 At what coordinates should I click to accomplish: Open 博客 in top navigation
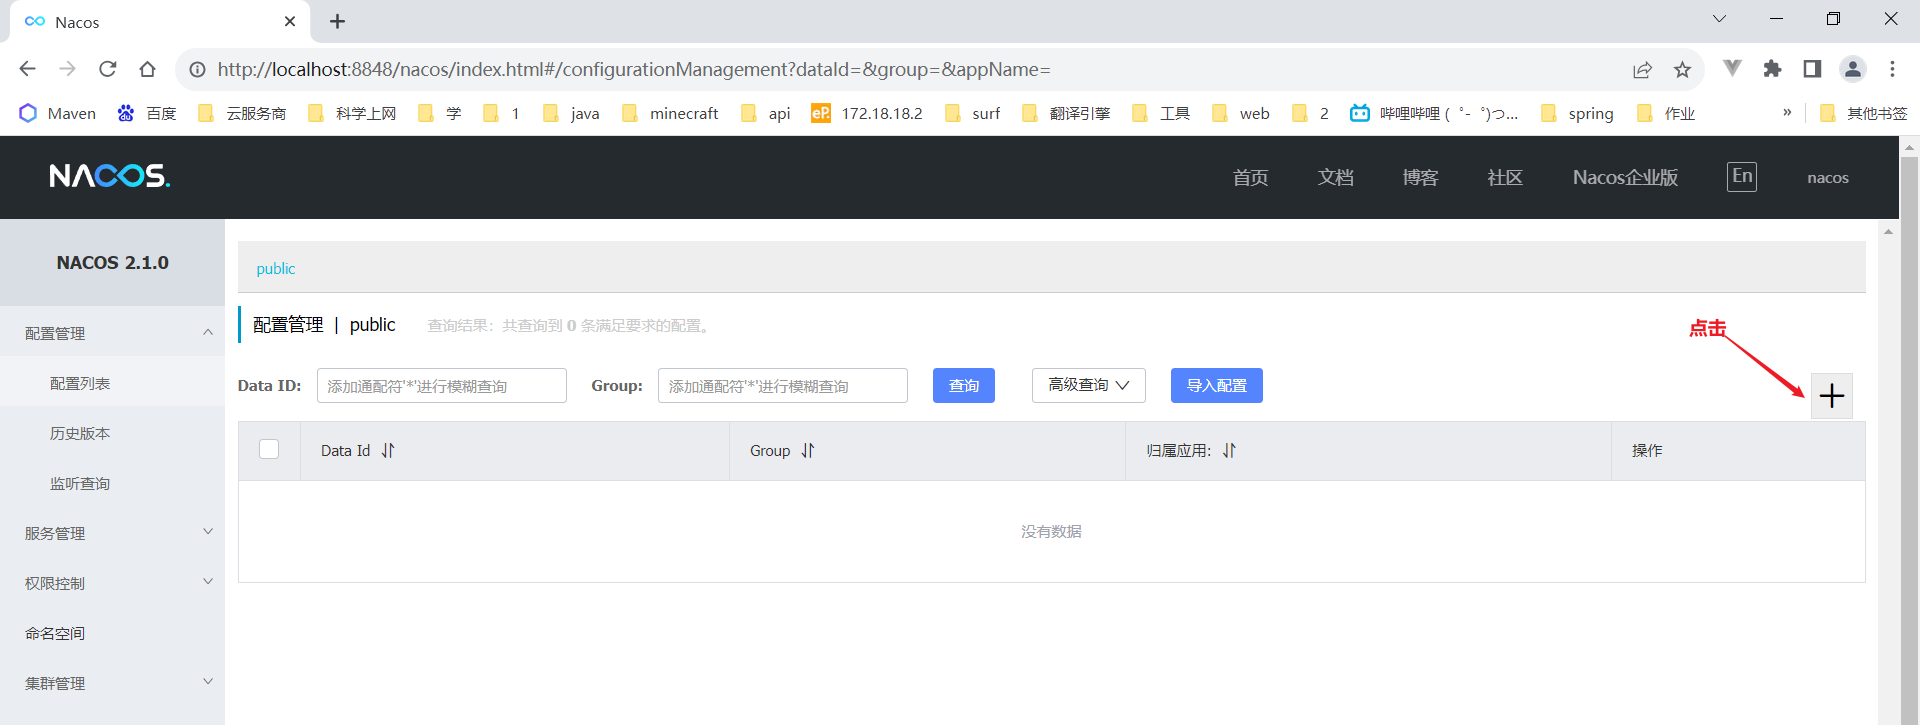(1420, 177)
